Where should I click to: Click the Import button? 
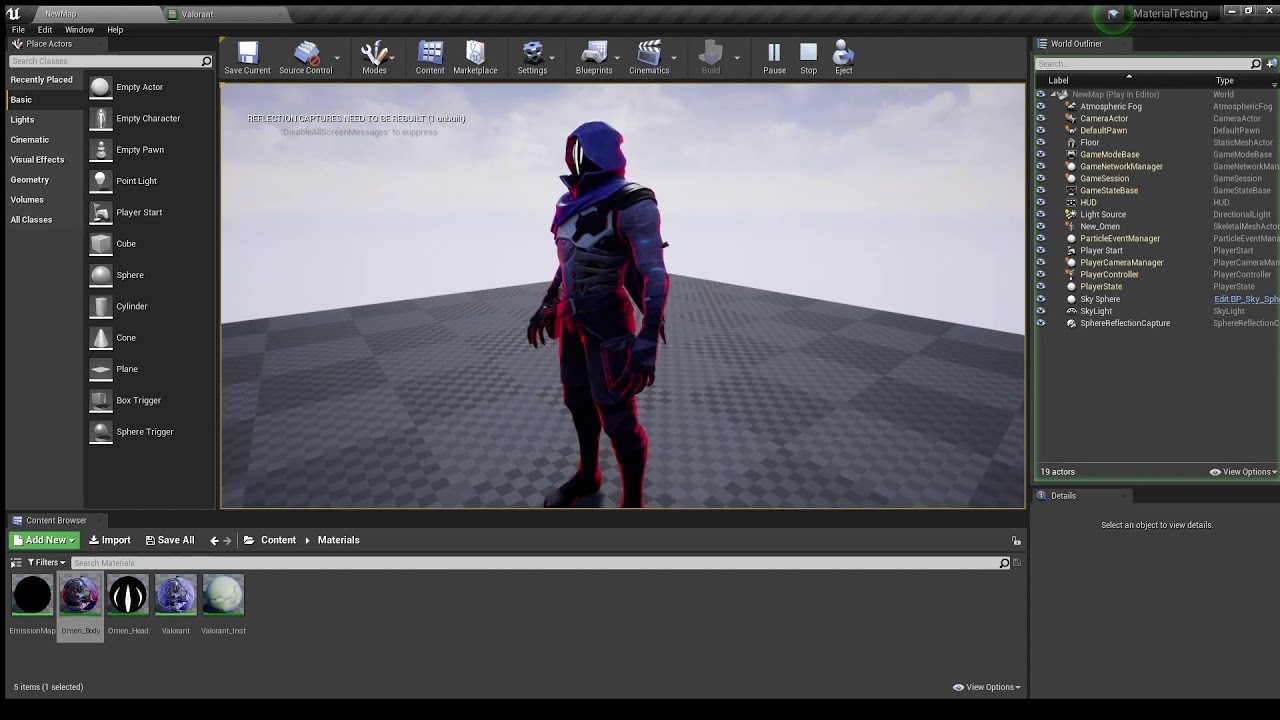110,540
